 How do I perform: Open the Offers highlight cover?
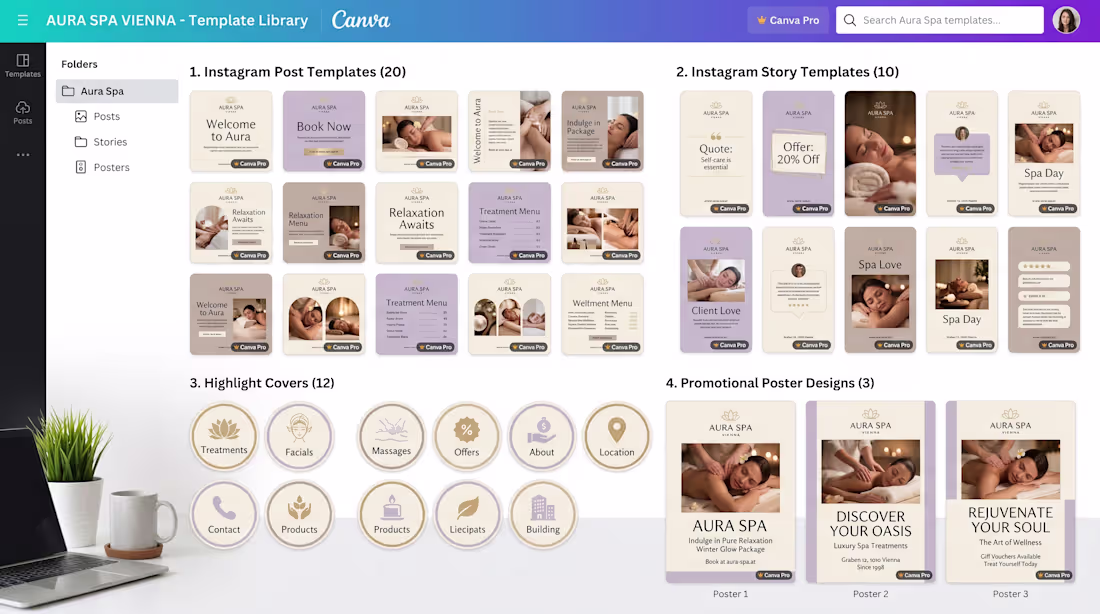point(467,436)
